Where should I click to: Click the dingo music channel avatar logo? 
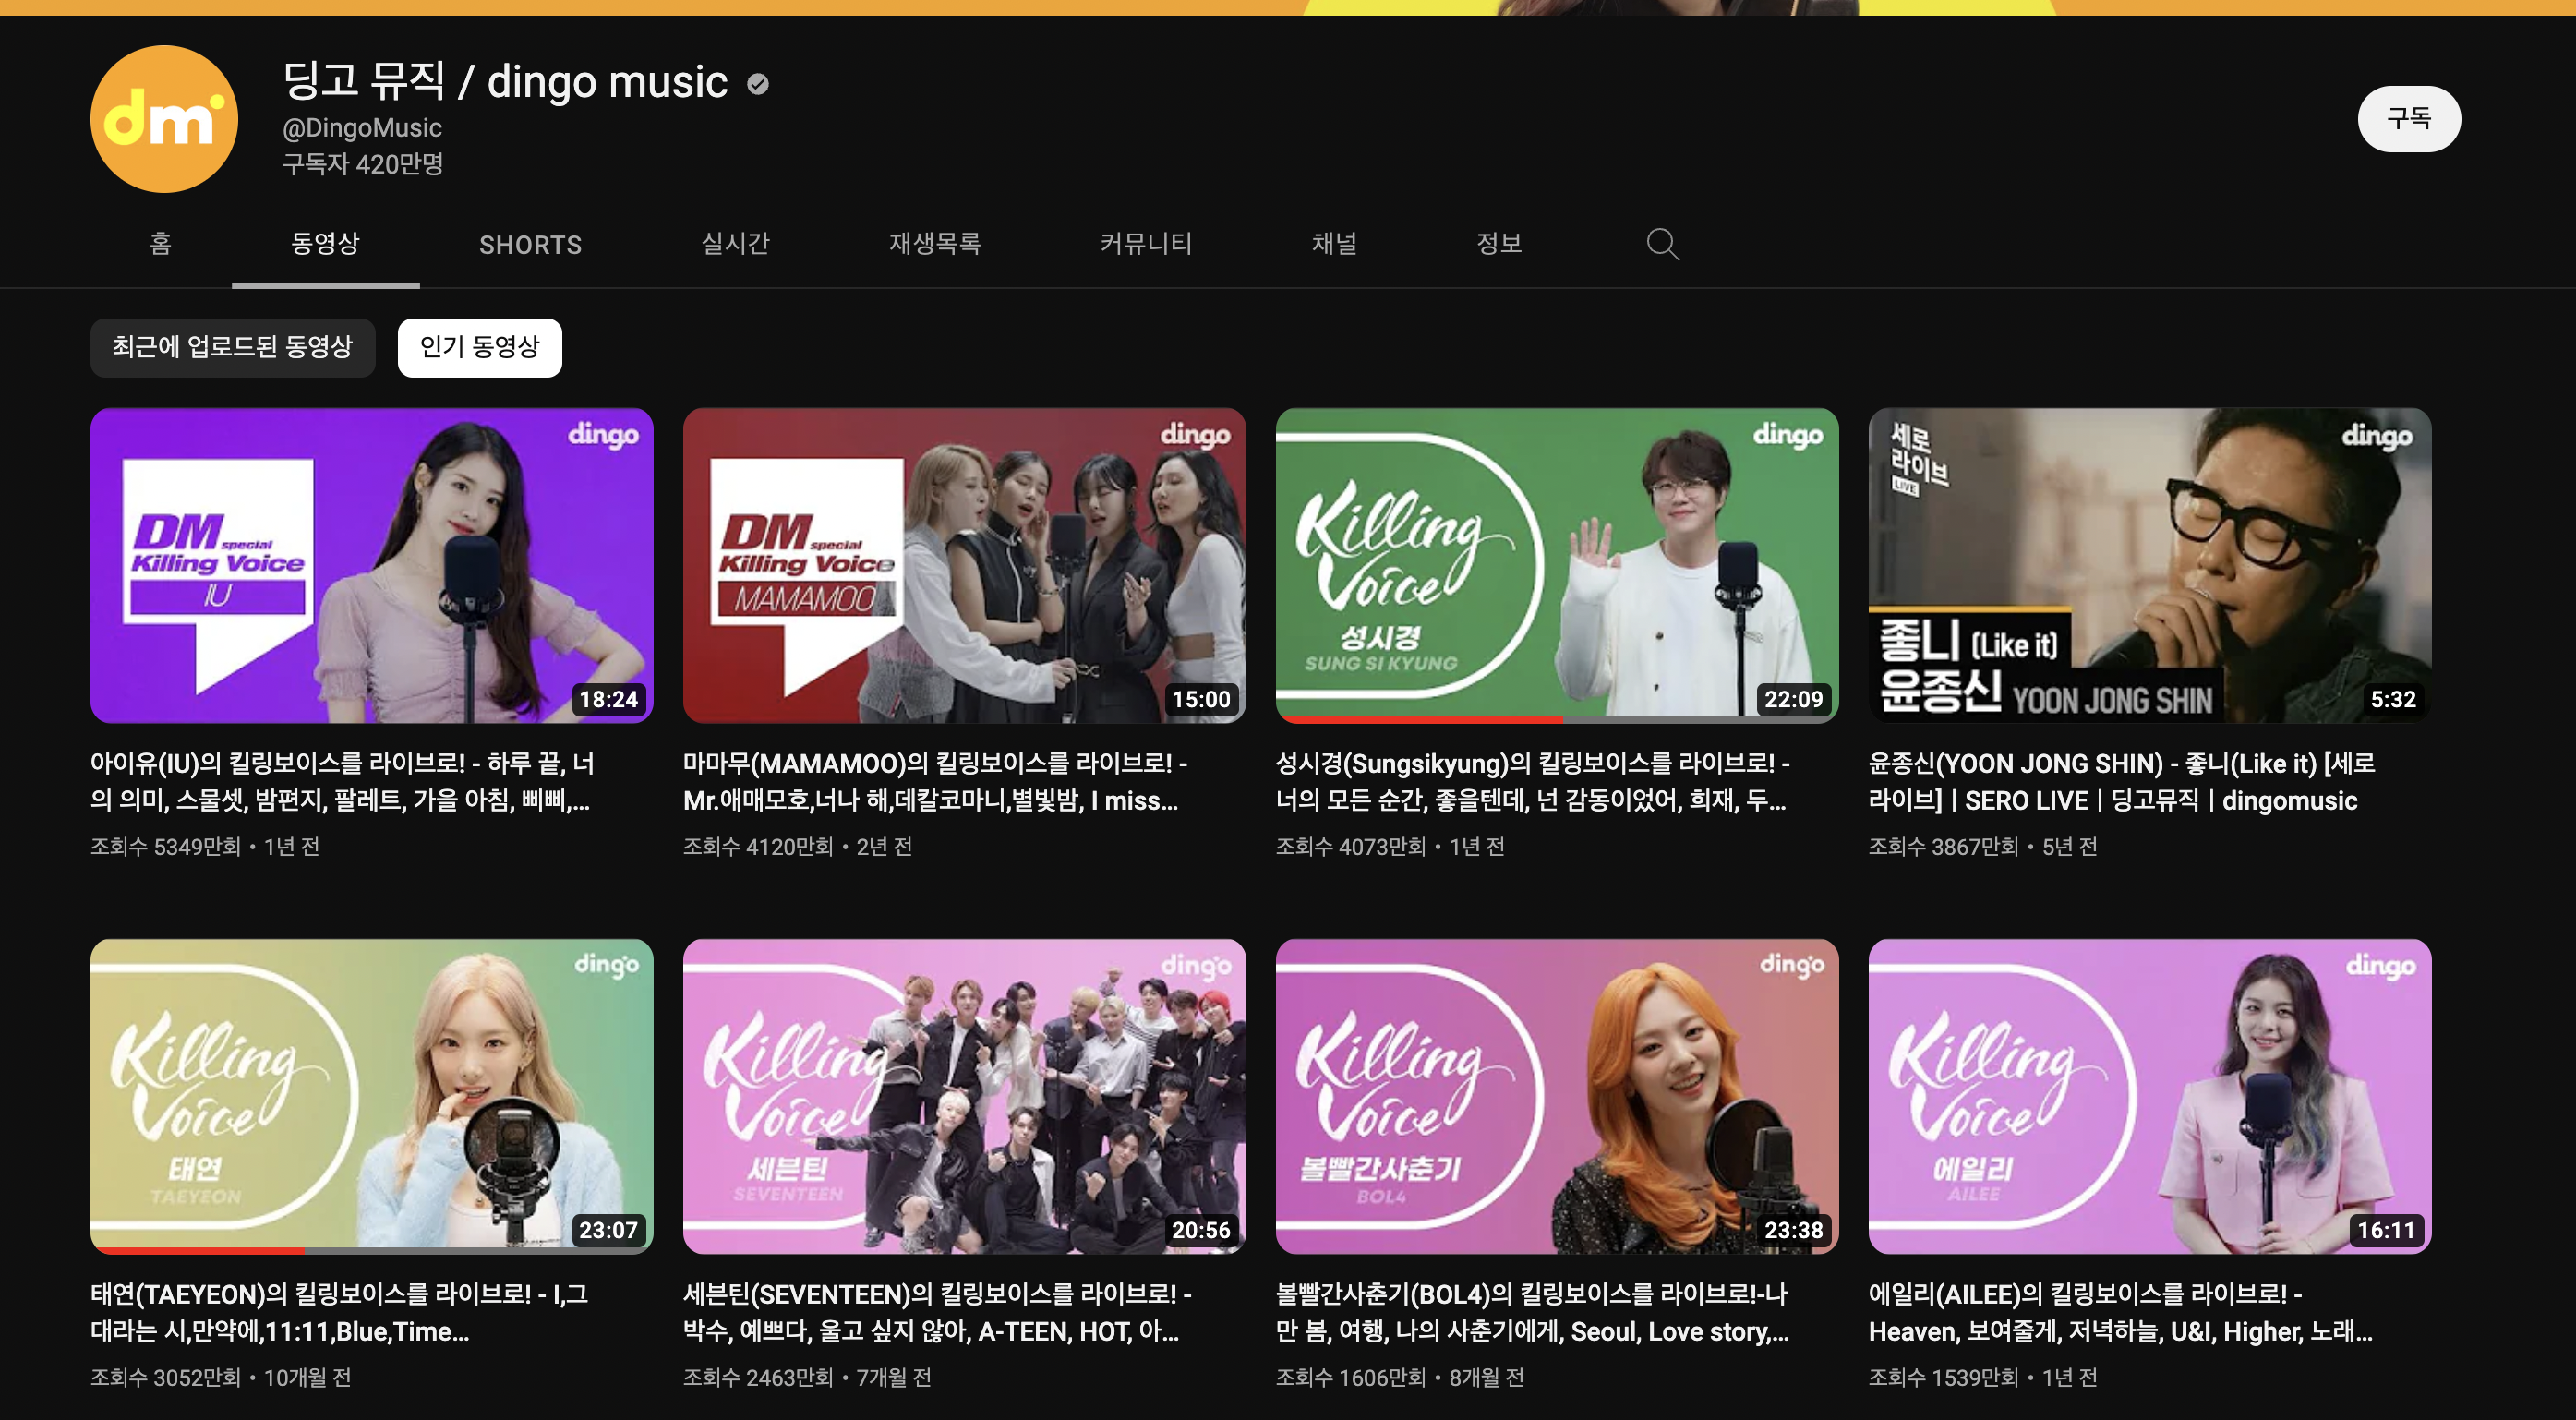[164, 119]
